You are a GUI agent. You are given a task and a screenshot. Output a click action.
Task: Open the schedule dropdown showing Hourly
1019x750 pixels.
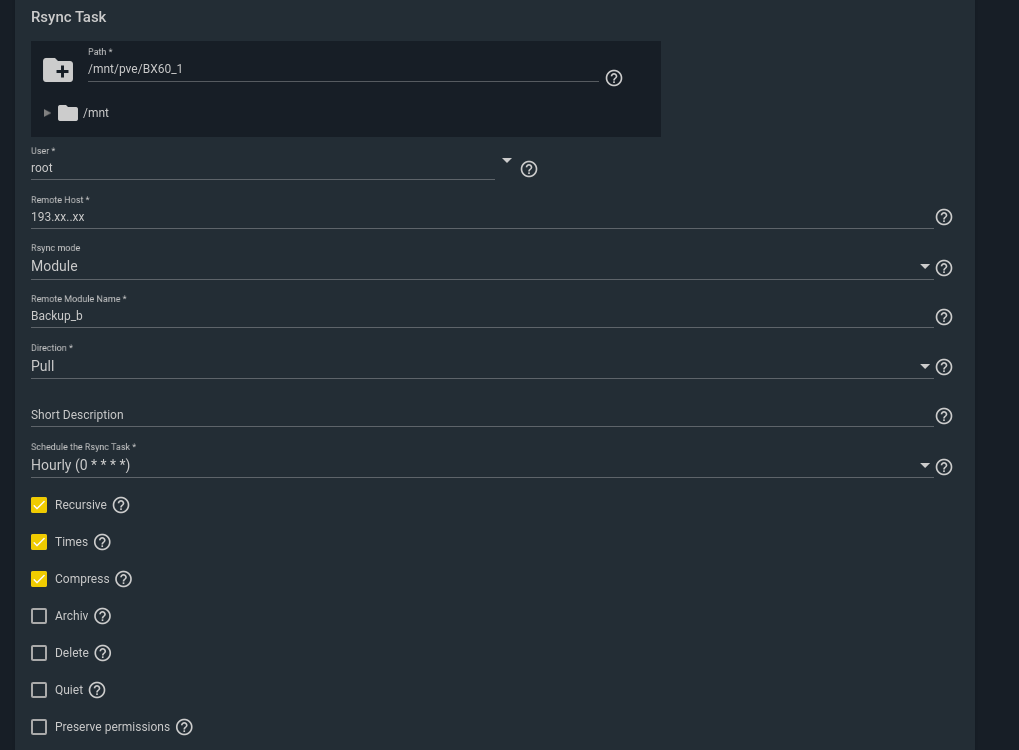482,465
